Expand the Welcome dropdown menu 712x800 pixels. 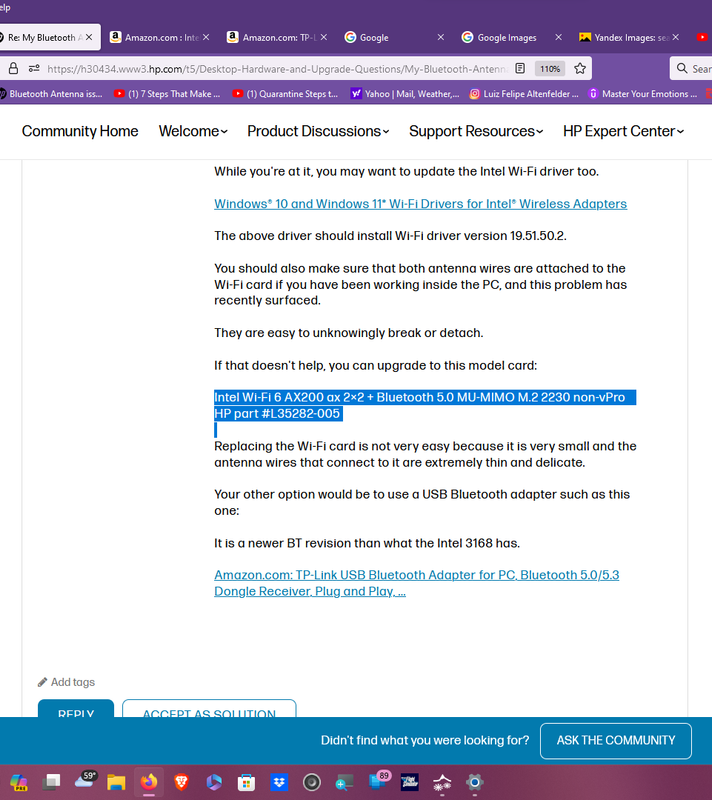pyautogui.click(x=193, y=131)
